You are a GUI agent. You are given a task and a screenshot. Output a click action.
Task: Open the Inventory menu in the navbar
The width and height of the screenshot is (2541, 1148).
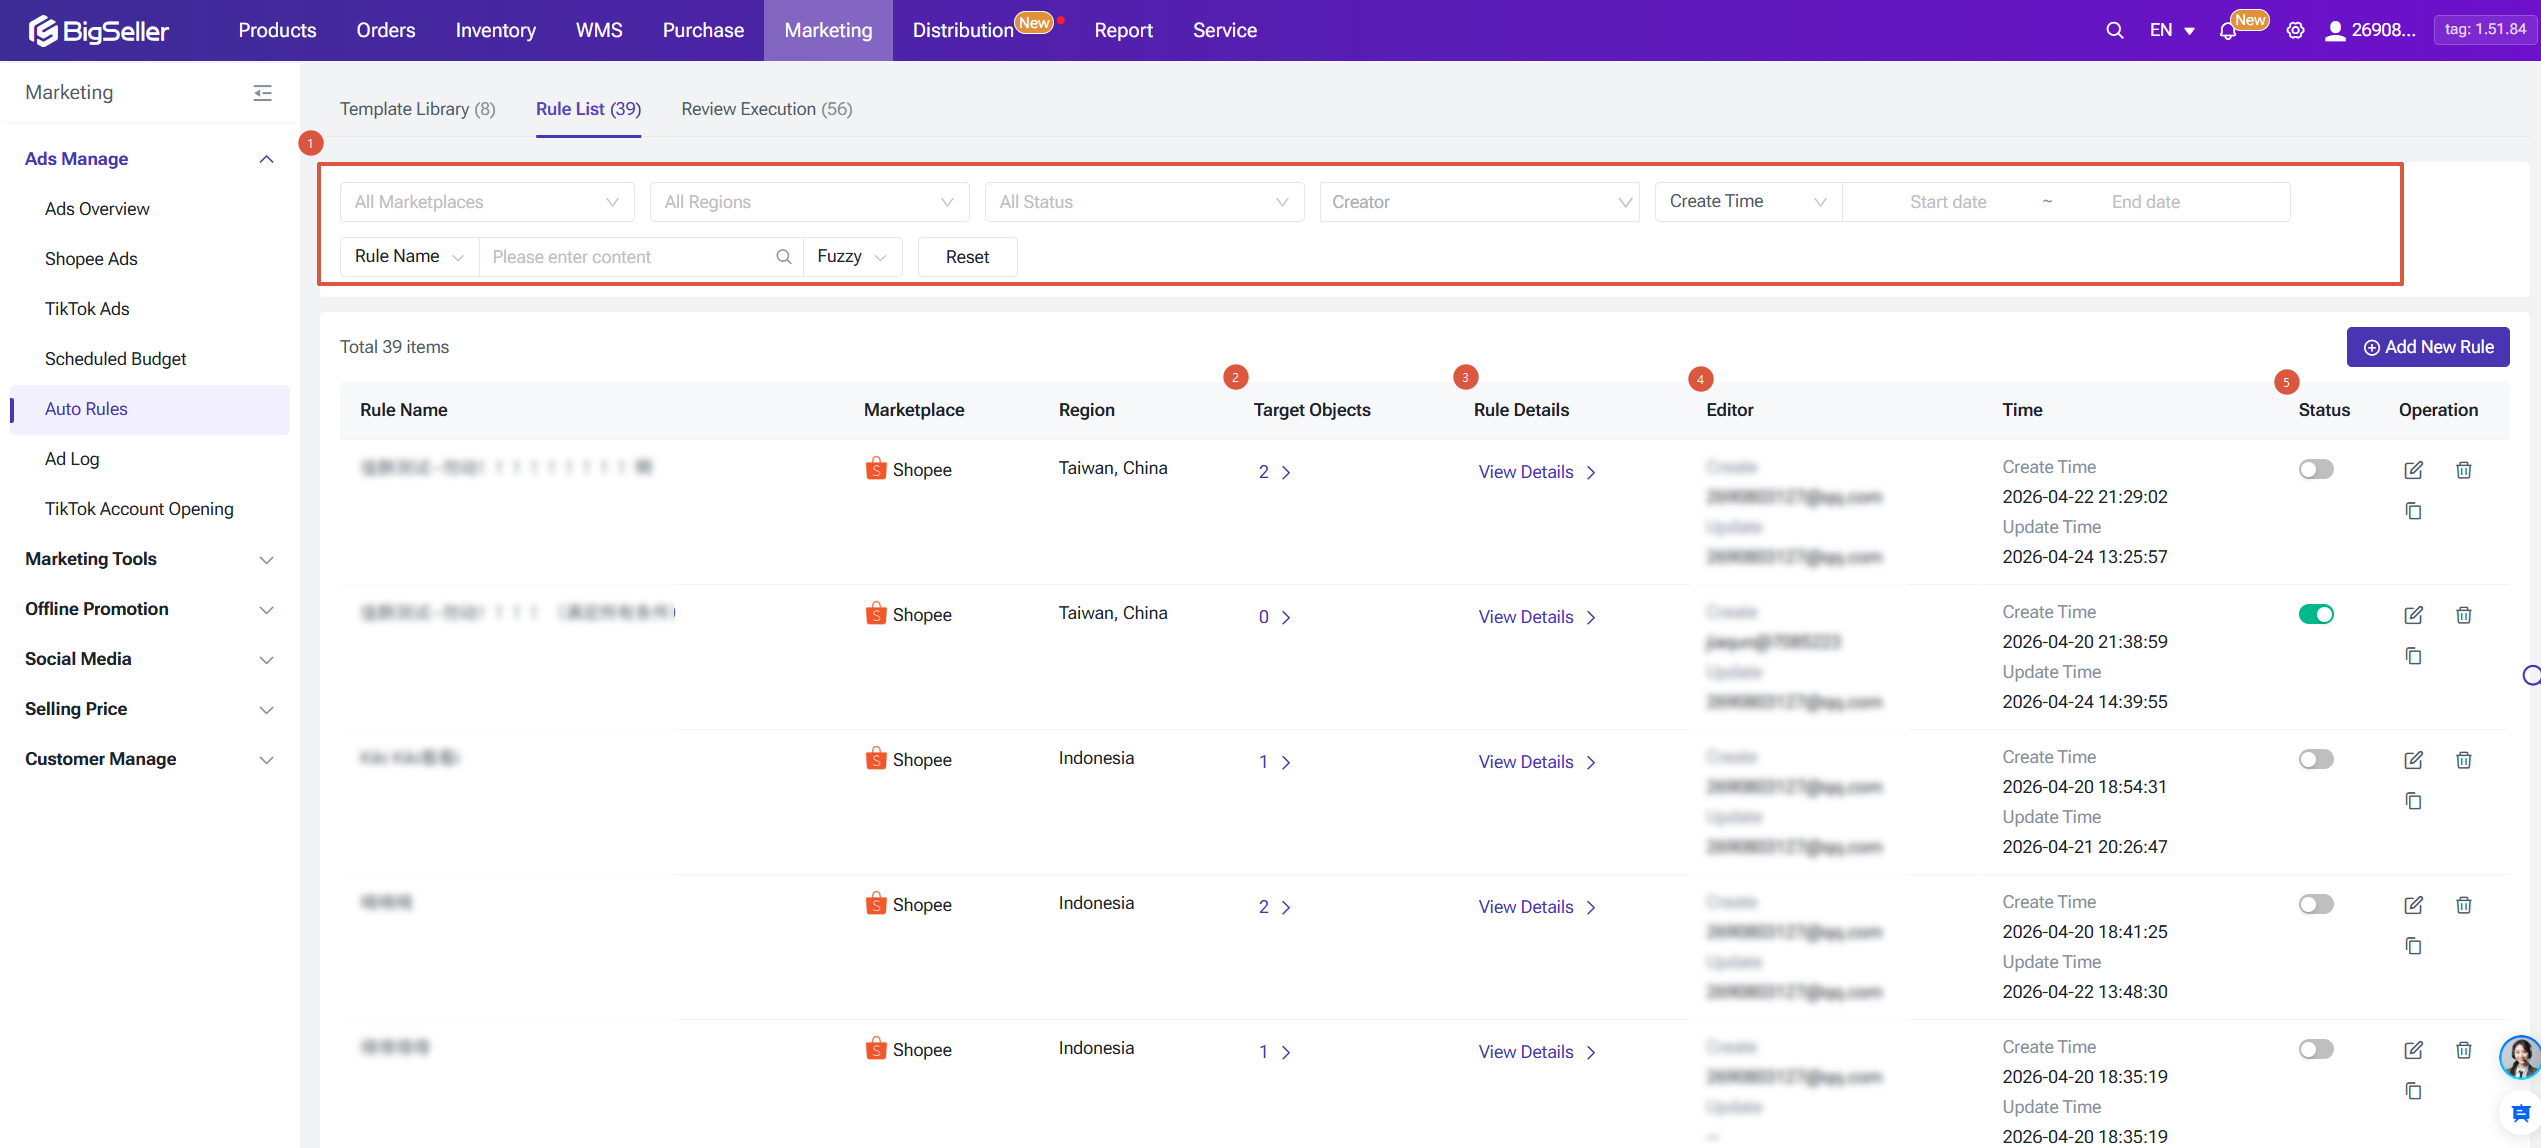point(495,31)
